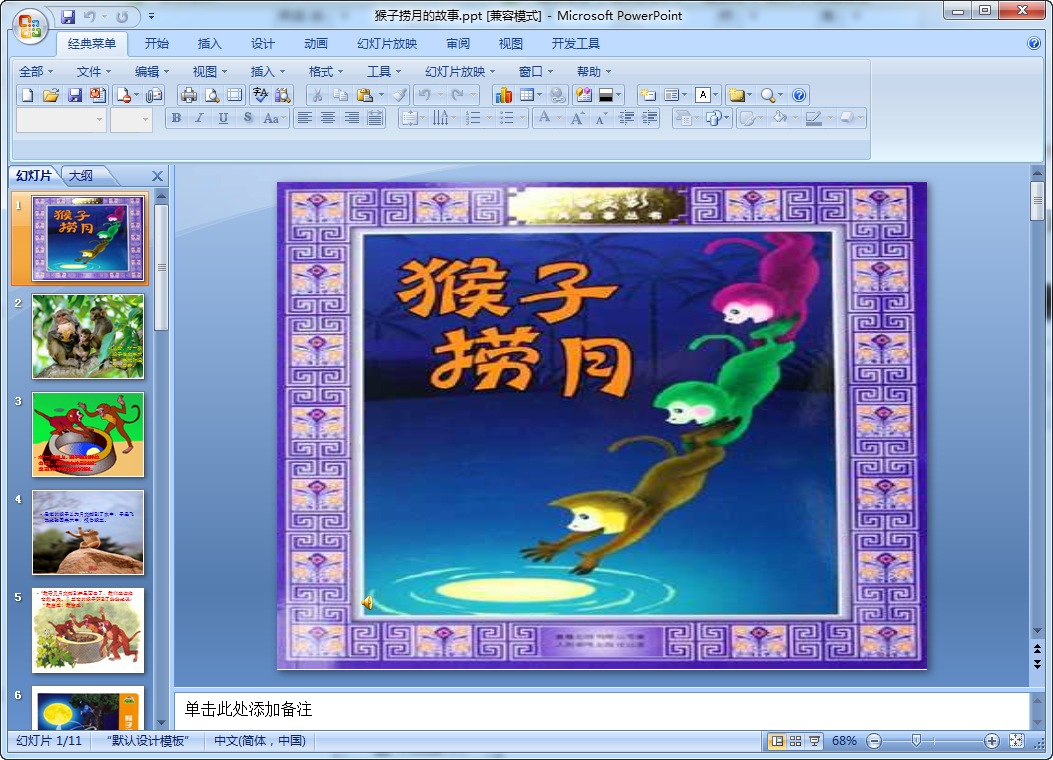Adjust the zoom slider handle
This screenshot has width=1053, height=760.
[916, 741]
